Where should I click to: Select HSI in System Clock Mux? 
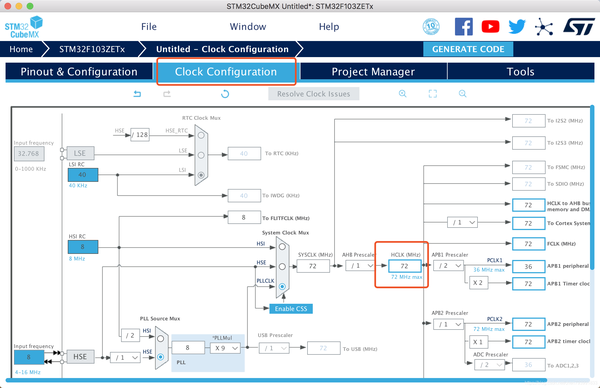click(x=282, y=247)
